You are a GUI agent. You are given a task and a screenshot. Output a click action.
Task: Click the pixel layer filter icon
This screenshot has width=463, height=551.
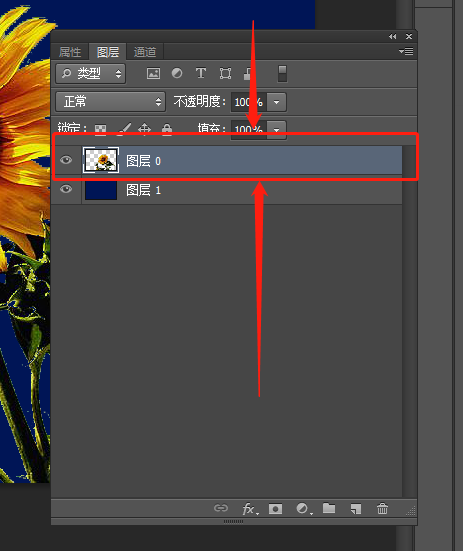click(153, 73)
